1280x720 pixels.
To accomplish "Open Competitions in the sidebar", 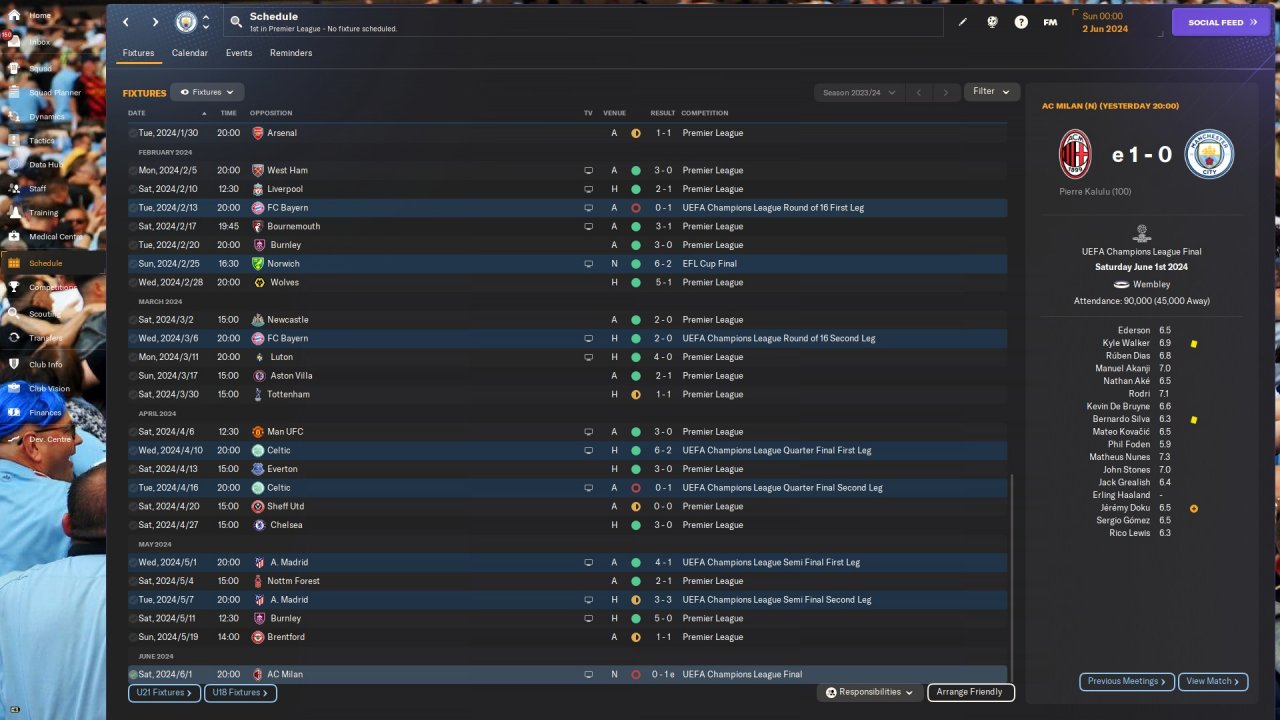I will (52, 288).
